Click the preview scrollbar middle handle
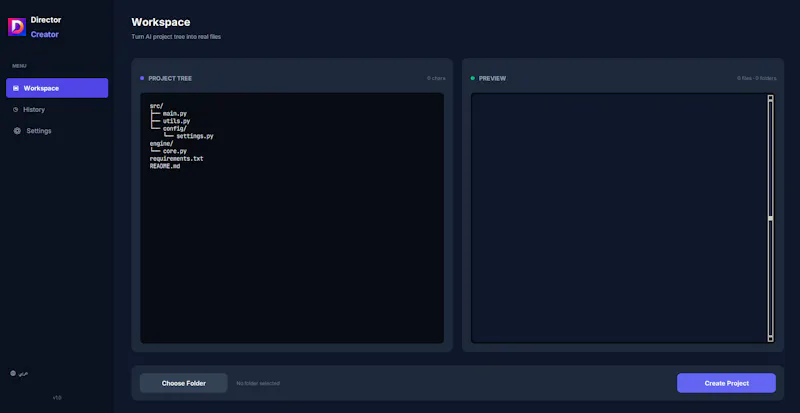Image resolution: width=800 pixels, height=413 pixels. pyautogui.click(x=770, y=218)
